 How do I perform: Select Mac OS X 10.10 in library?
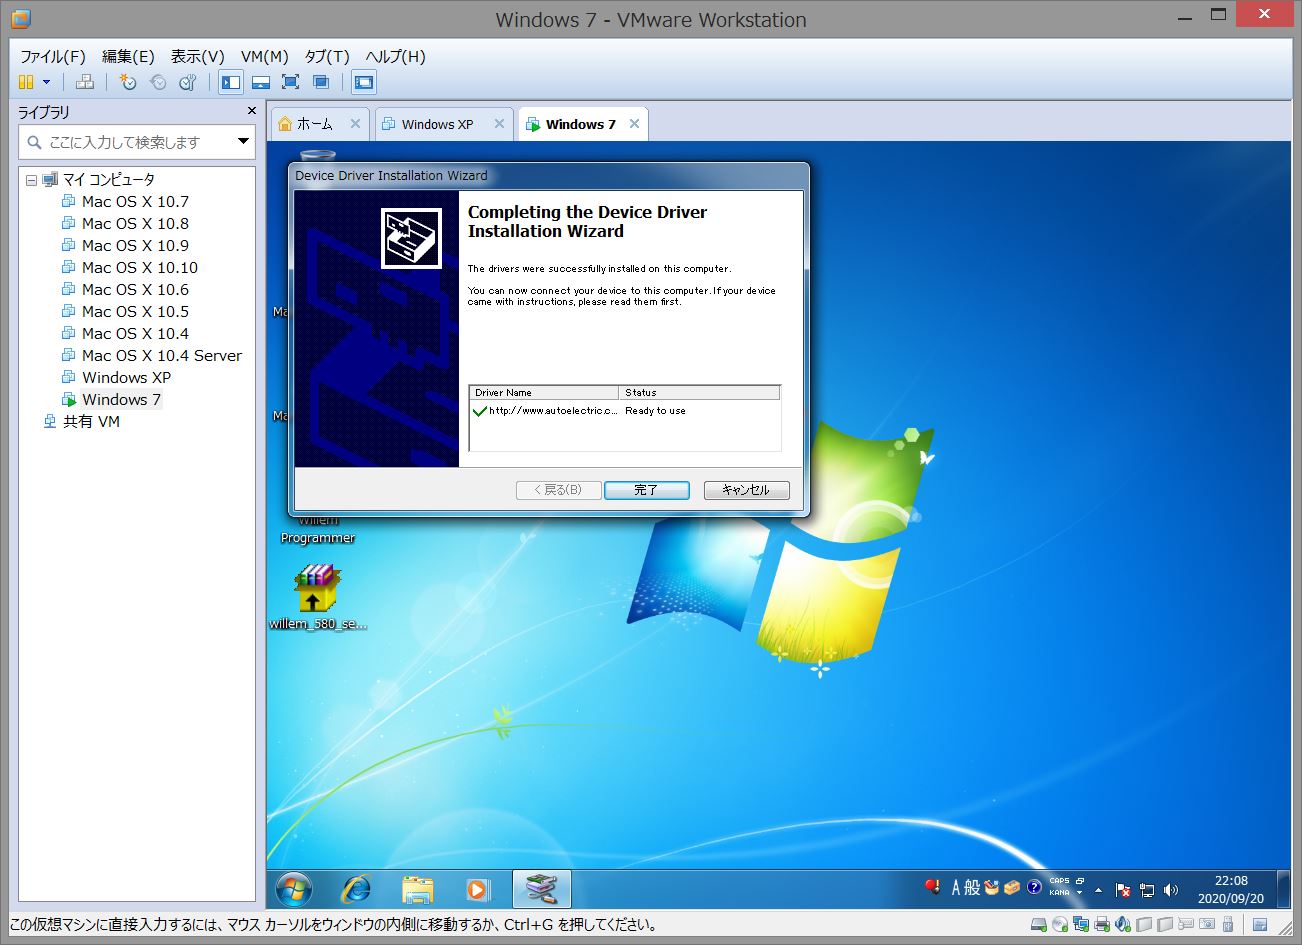(140, 267)
